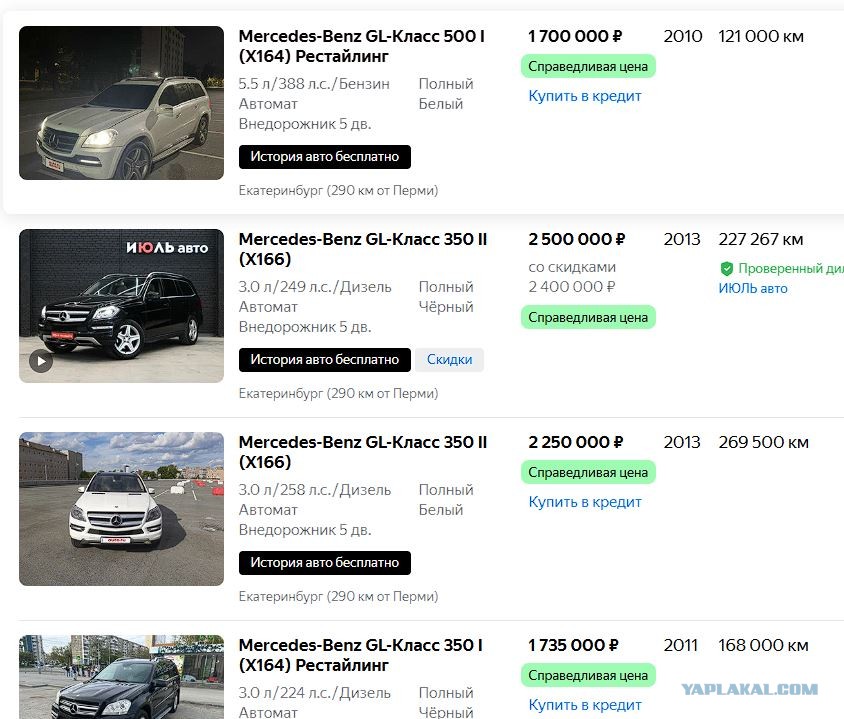Viewport: 844px width, 719px height.
Task: Click the Скидки button
Action: 449,360
